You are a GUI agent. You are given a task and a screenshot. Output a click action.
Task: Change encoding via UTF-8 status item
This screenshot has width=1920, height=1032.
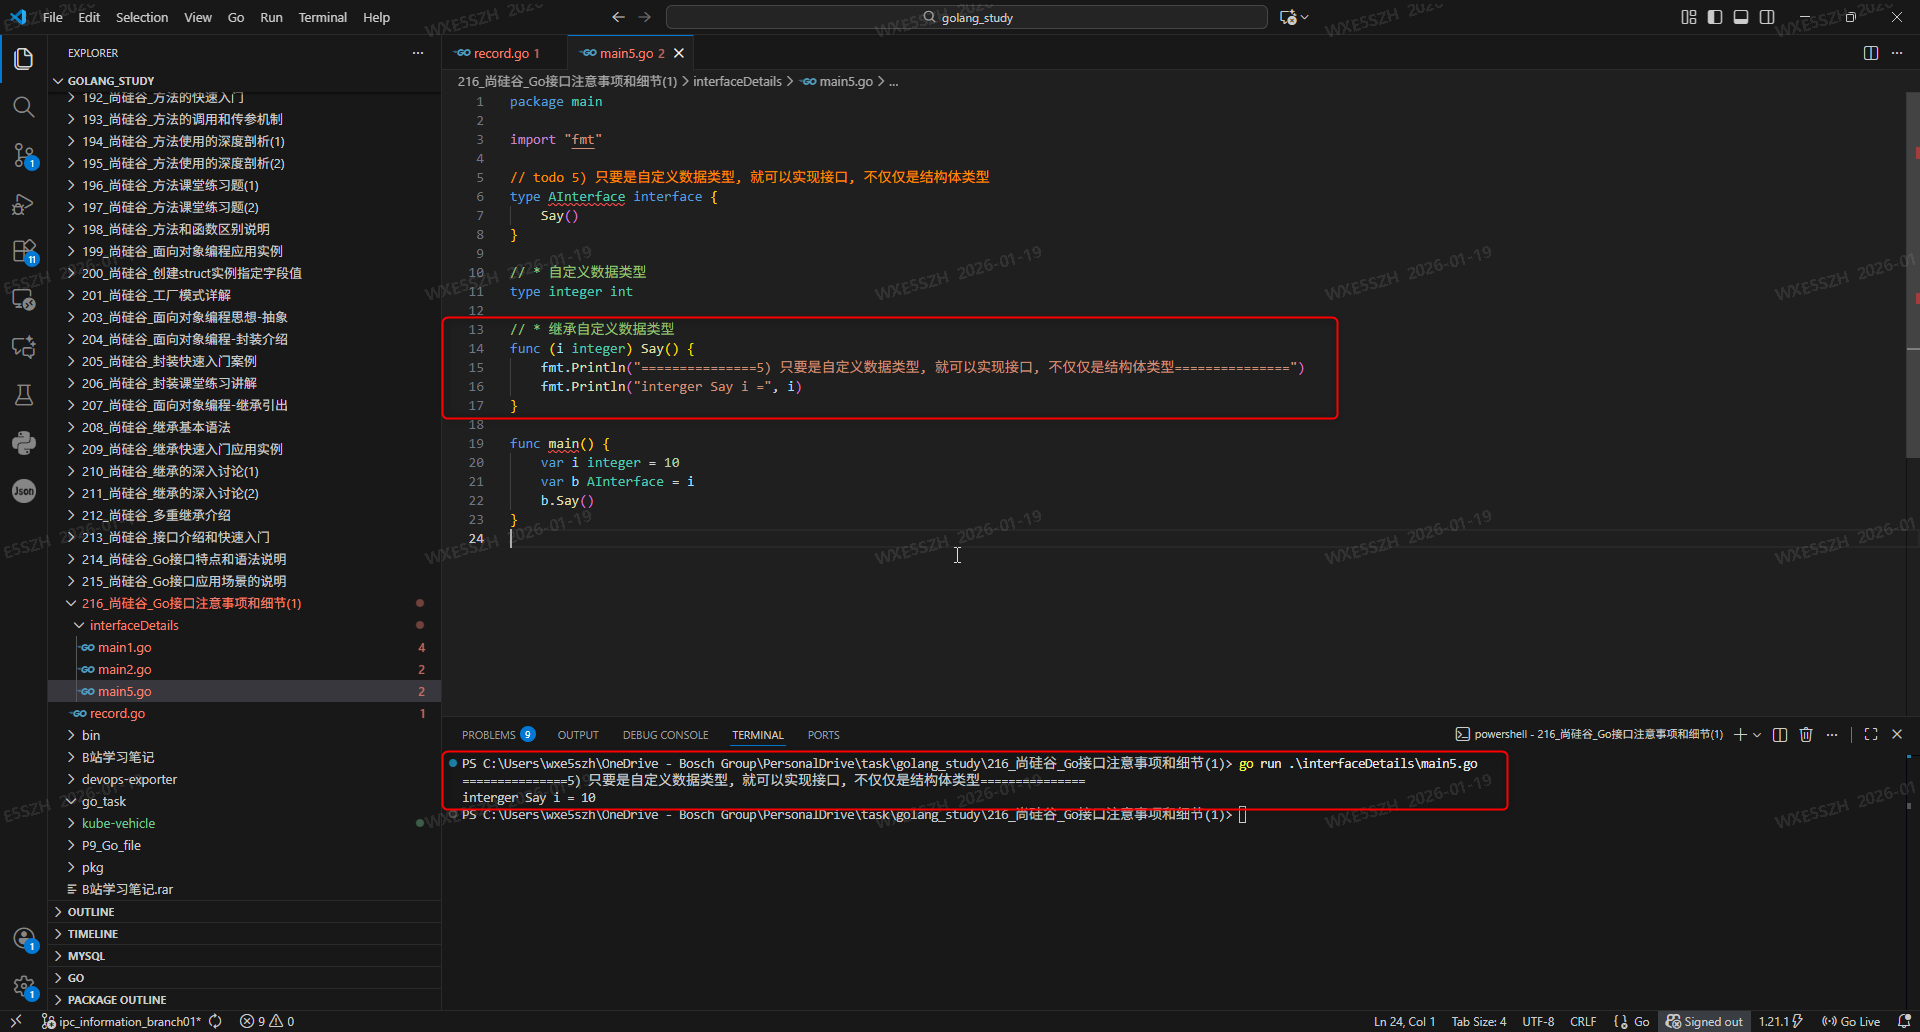tap(1538, 1021)
